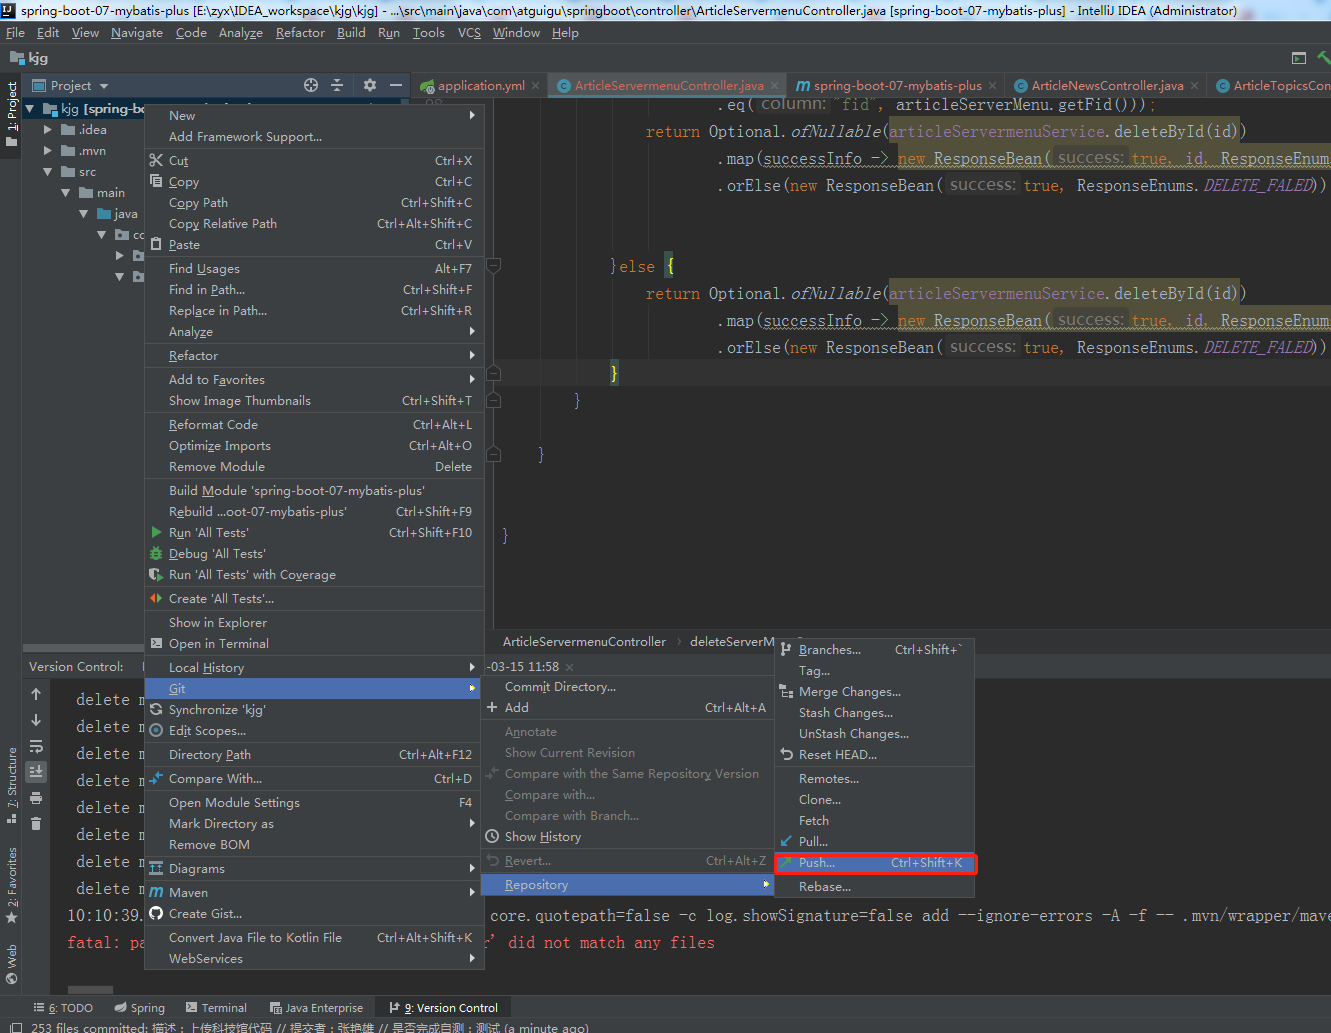Select Create Gist... menu entry
The height and width of the screenshot is (1033, 1331).
click(314, 914)
